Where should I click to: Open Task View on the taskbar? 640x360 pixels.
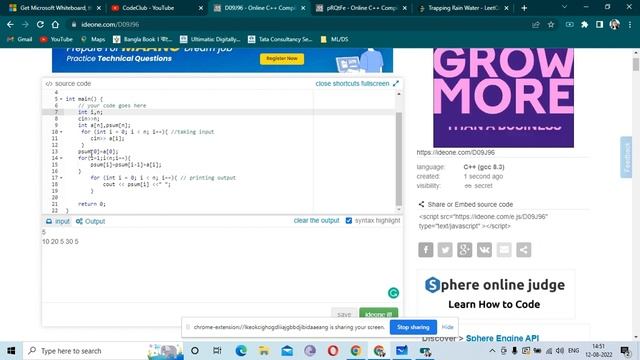(217, 351)
